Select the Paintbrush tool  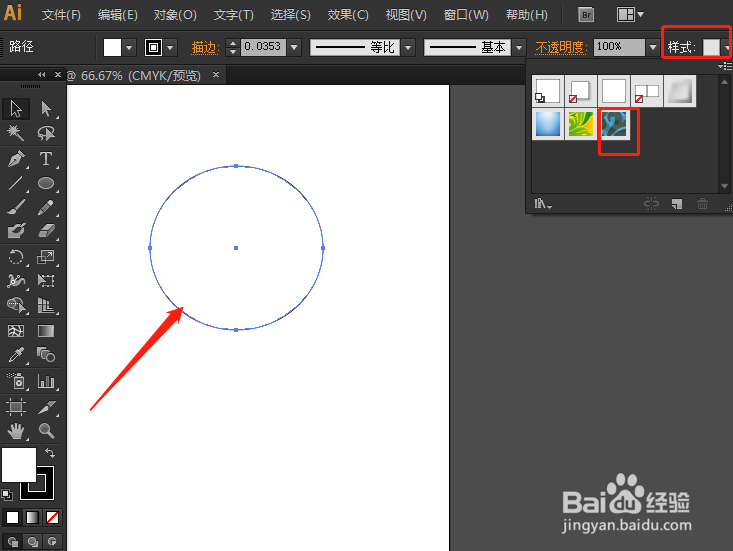16,207
